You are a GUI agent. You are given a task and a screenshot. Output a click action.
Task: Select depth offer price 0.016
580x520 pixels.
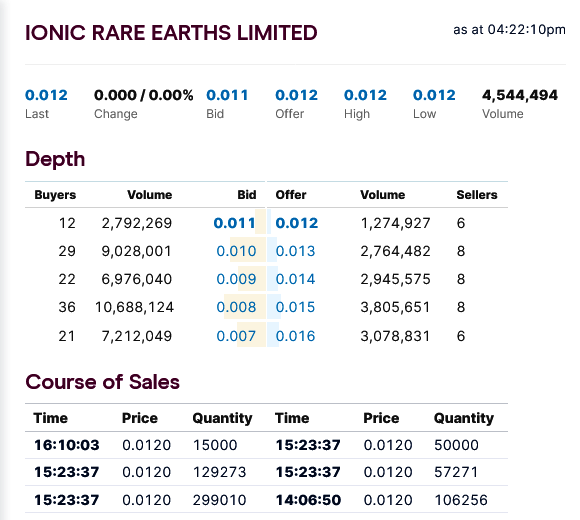pos(295,336)
